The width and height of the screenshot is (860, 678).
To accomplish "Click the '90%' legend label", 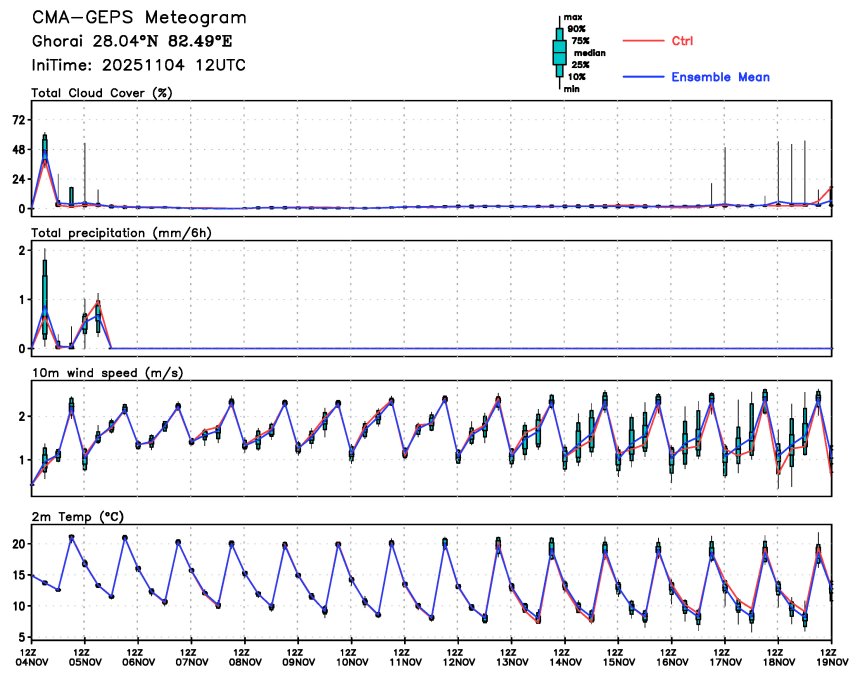I will coord(576,29).
